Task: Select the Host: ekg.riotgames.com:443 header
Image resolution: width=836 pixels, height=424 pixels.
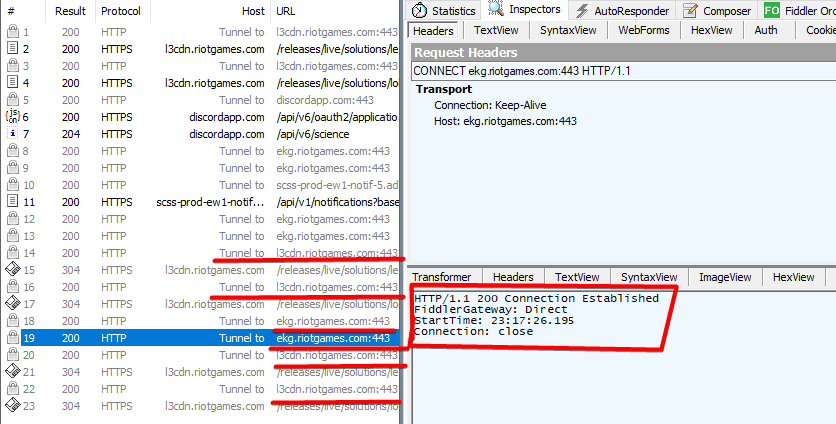Action: (x=505, y=121)
